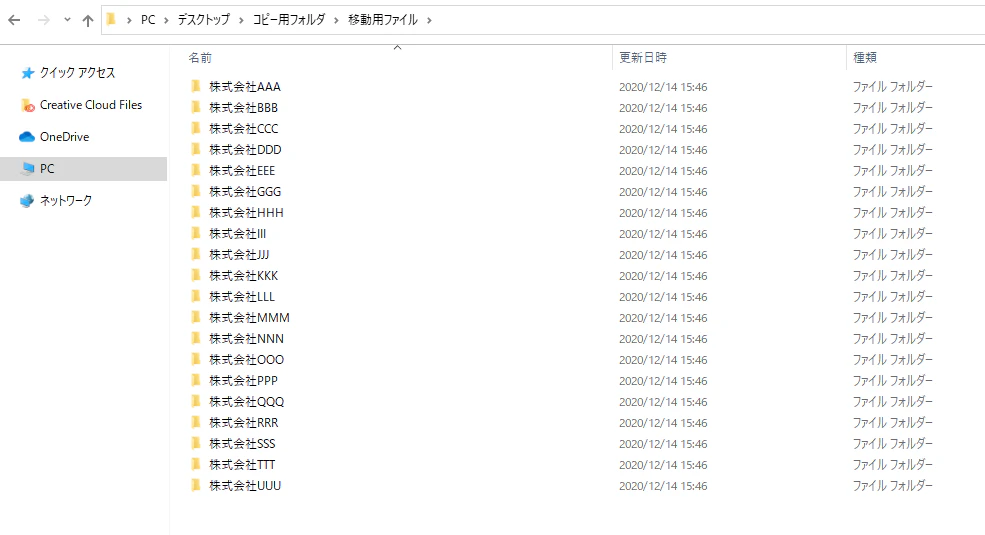The image size is (985, 535).
Task: Select folder icon of 株式会社JJJ
Action: (x=196, y=254)
